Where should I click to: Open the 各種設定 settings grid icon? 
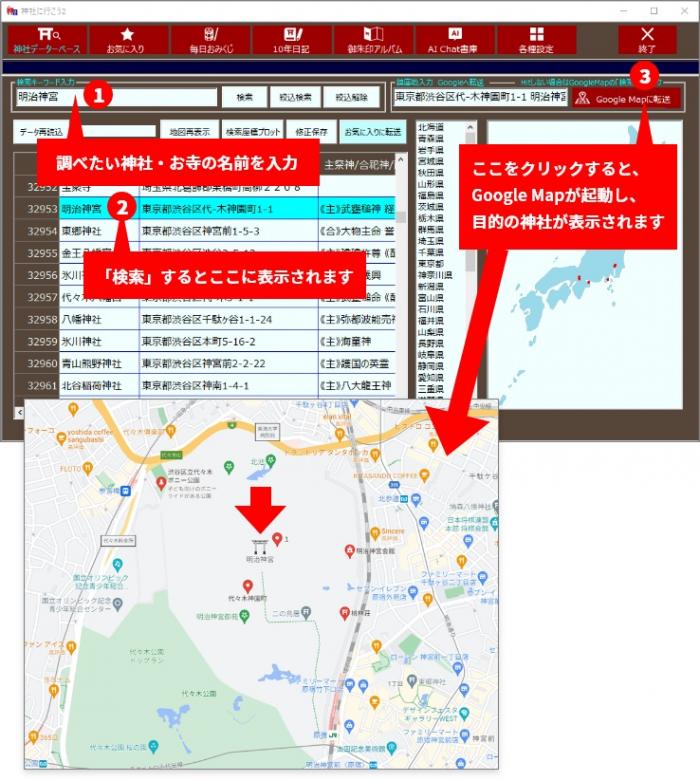click(537, 40)
